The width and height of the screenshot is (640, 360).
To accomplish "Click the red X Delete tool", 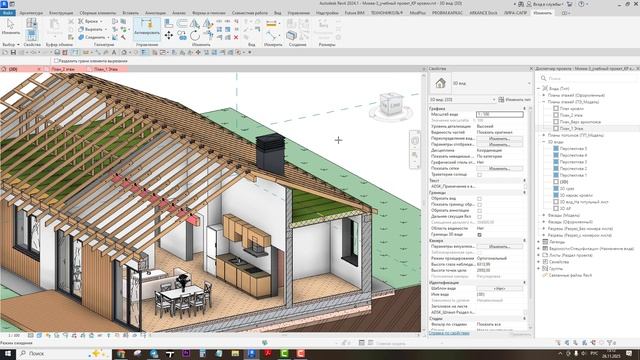I will (236, 37).
